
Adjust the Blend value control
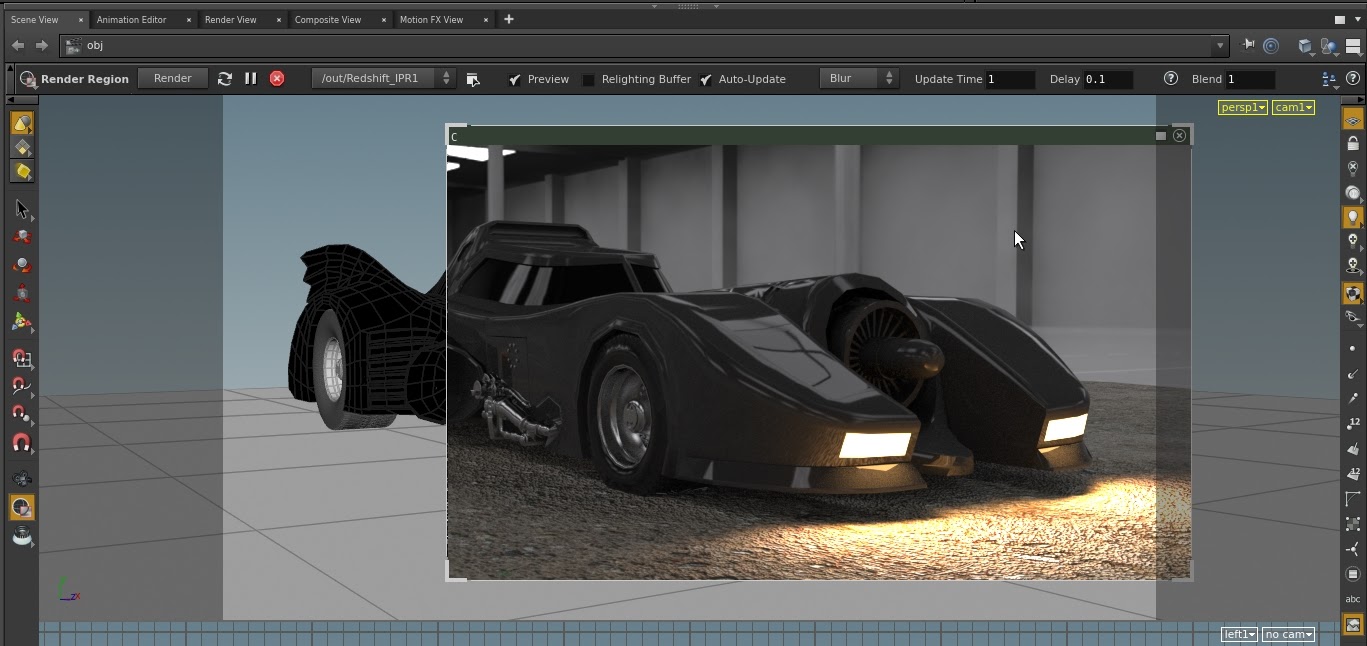pos(1250,79)
